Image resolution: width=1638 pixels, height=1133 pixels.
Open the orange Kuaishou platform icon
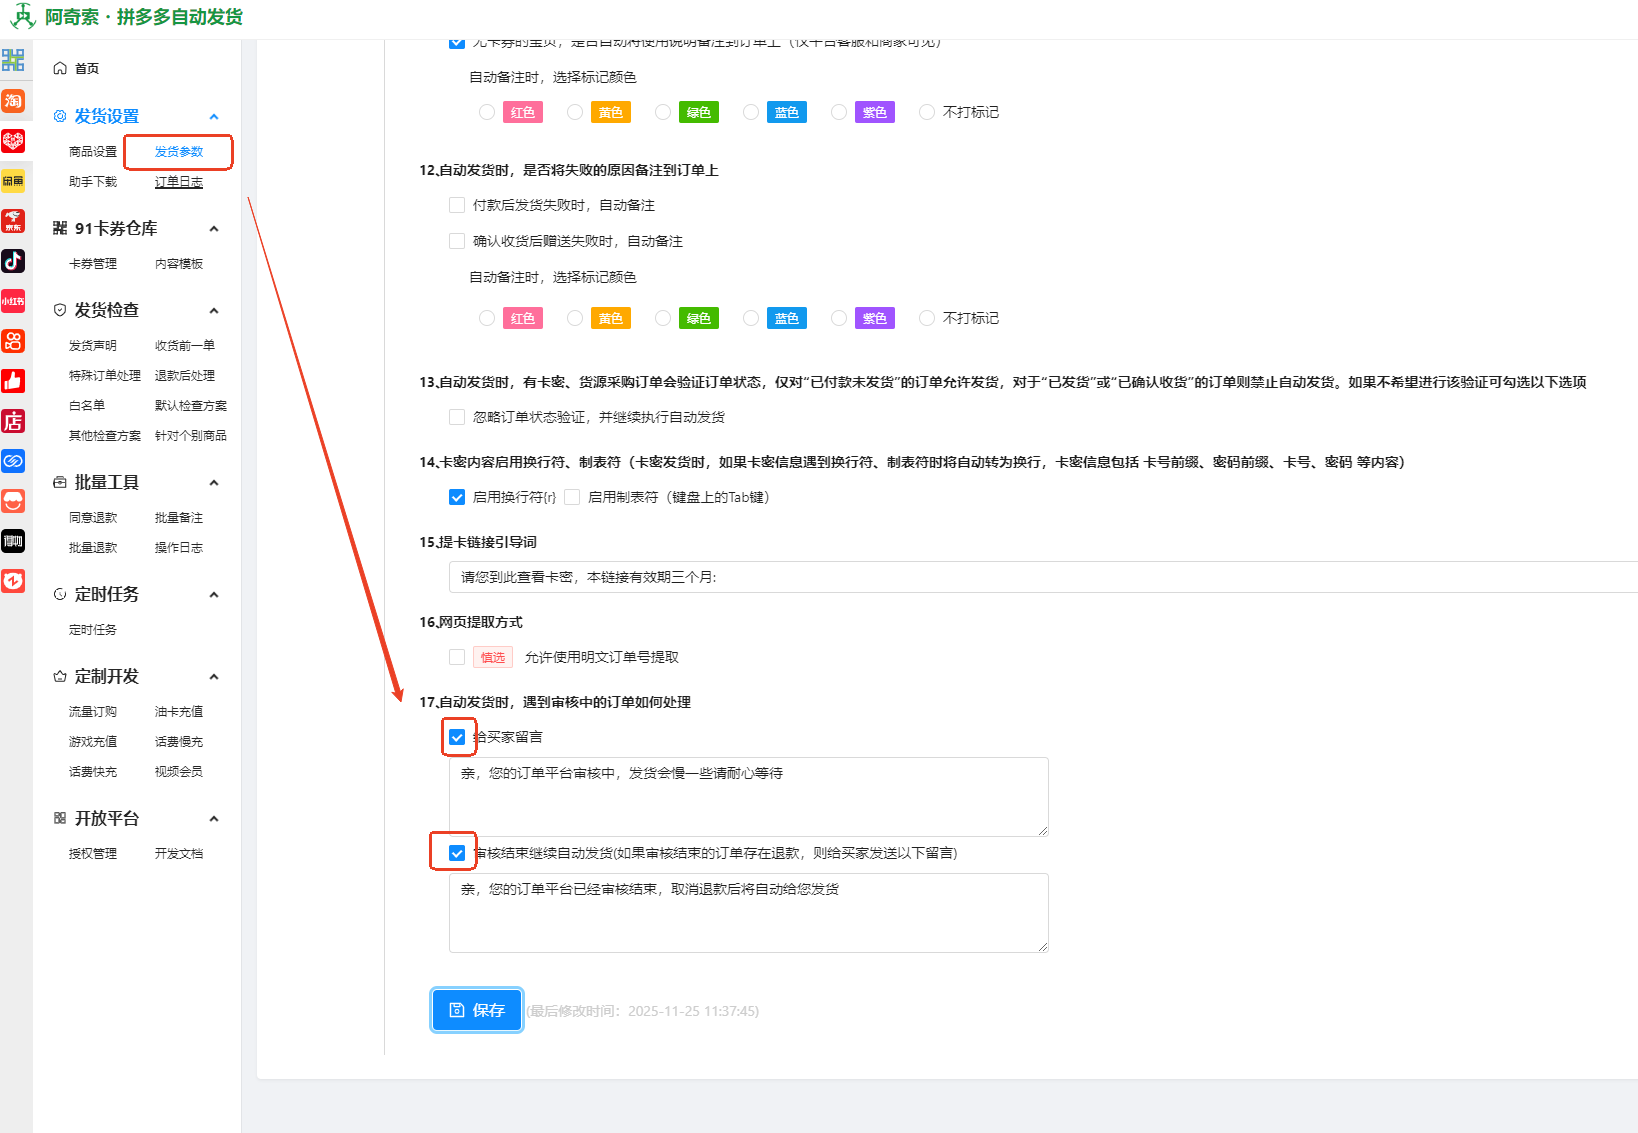pos(13,341)
